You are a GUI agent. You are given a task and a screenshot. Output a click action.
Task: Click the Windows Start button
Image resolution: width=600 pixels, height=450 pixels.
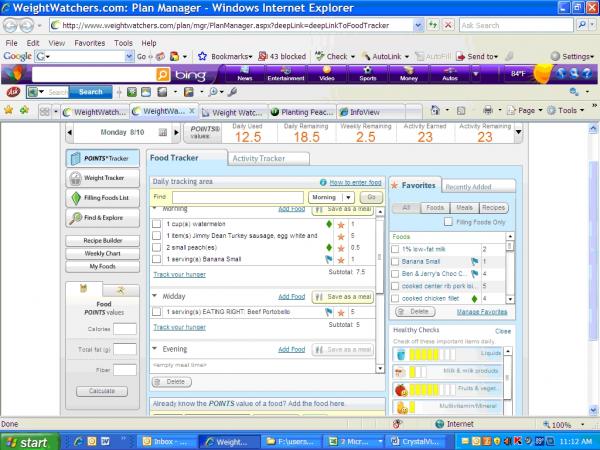click(30, 442)
